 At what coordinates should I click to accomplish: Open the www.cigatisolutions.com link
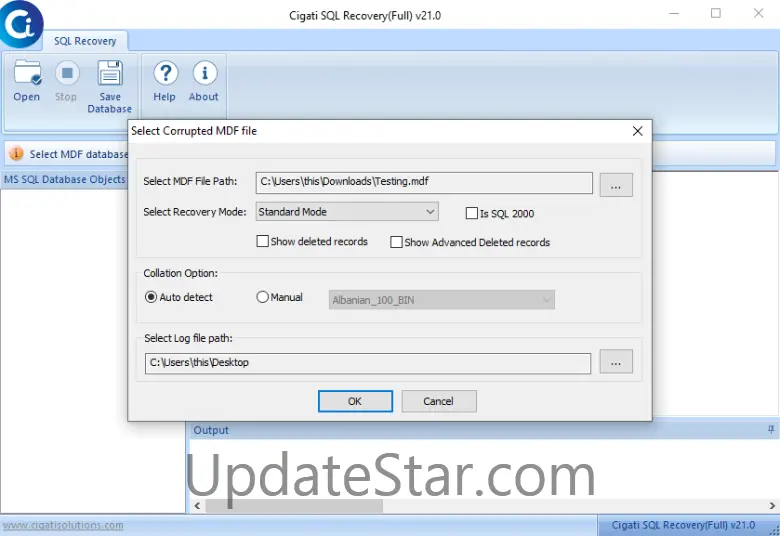tap(63, 526)
